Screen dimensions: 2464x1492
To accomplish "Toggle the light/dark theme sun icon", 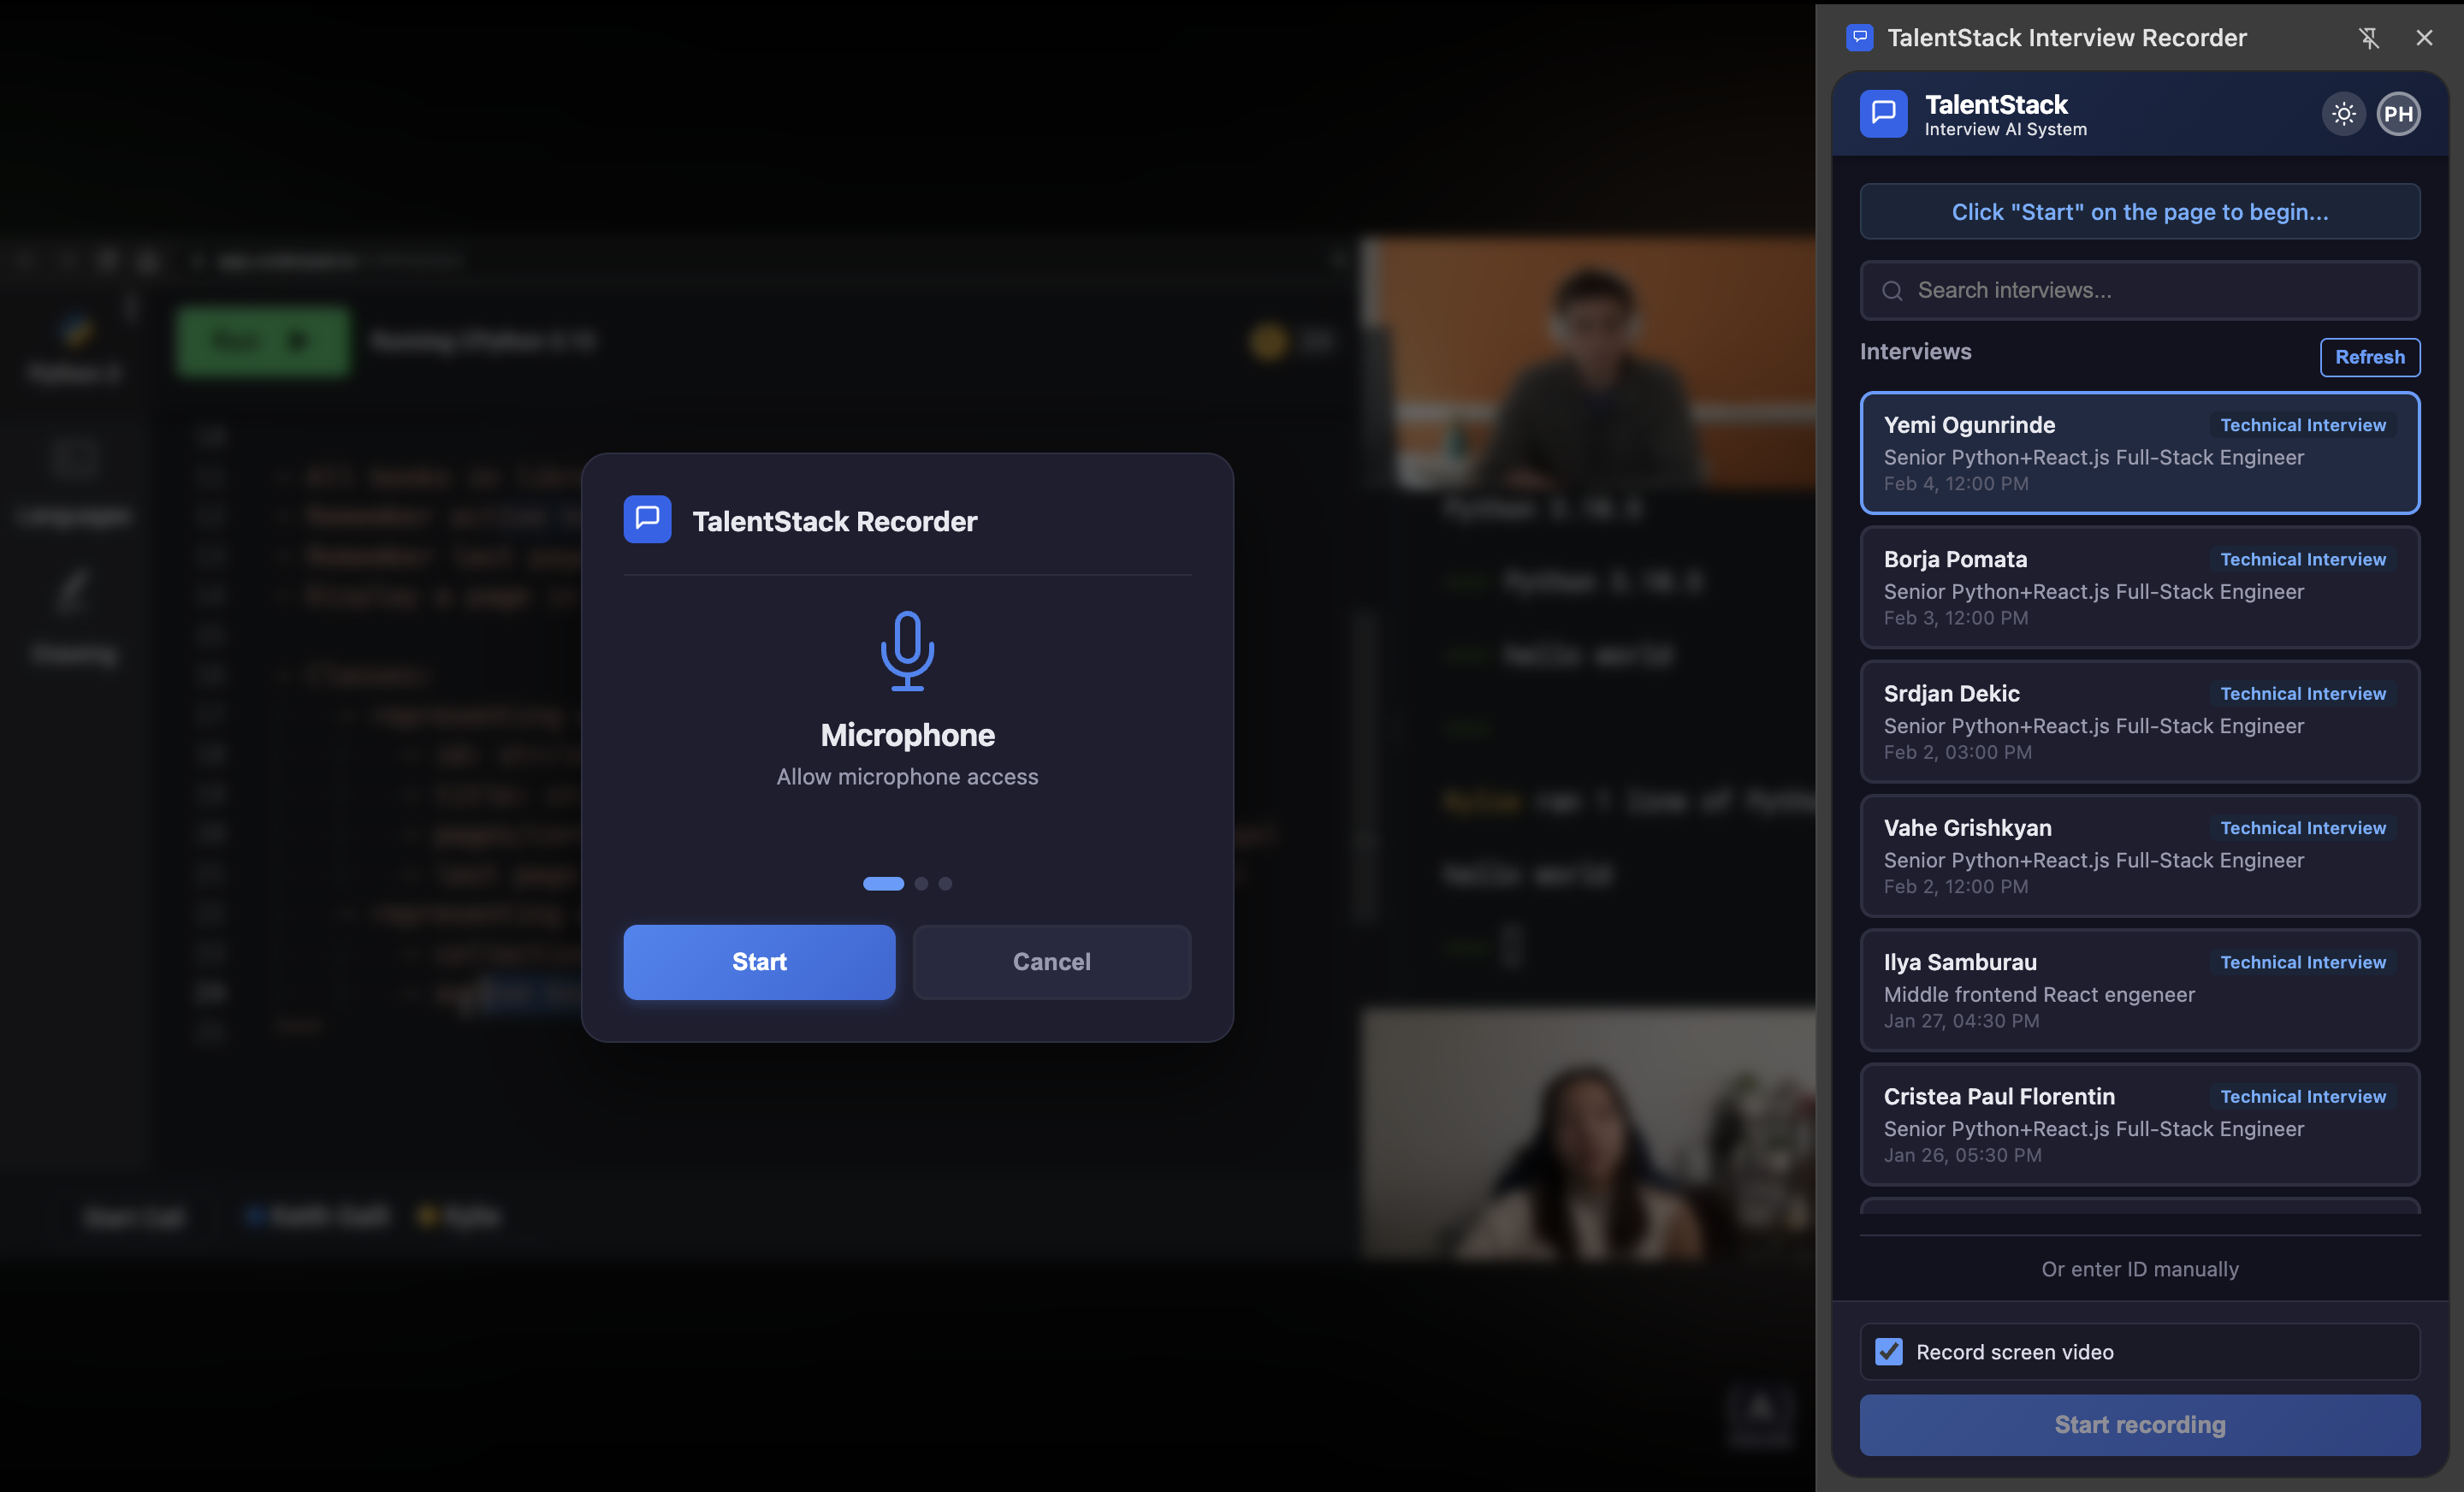I will [x=2343, y=113].
